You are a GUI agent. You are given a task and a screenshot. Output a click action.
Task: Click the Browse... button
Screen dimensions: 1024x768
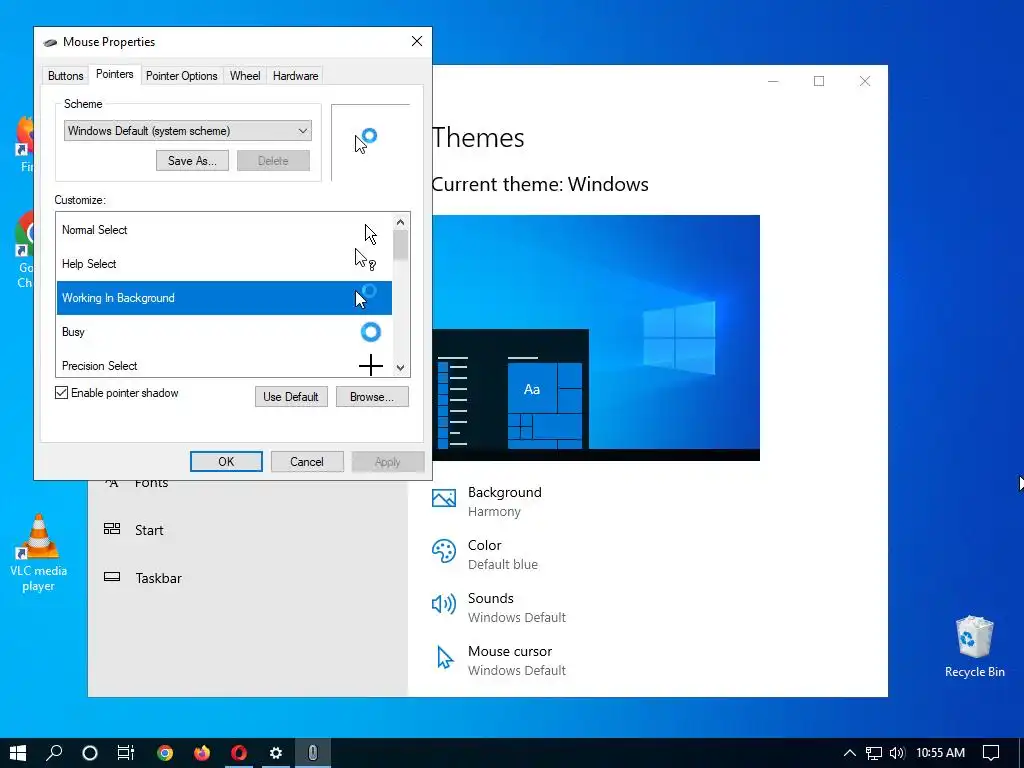coord(372,396)
